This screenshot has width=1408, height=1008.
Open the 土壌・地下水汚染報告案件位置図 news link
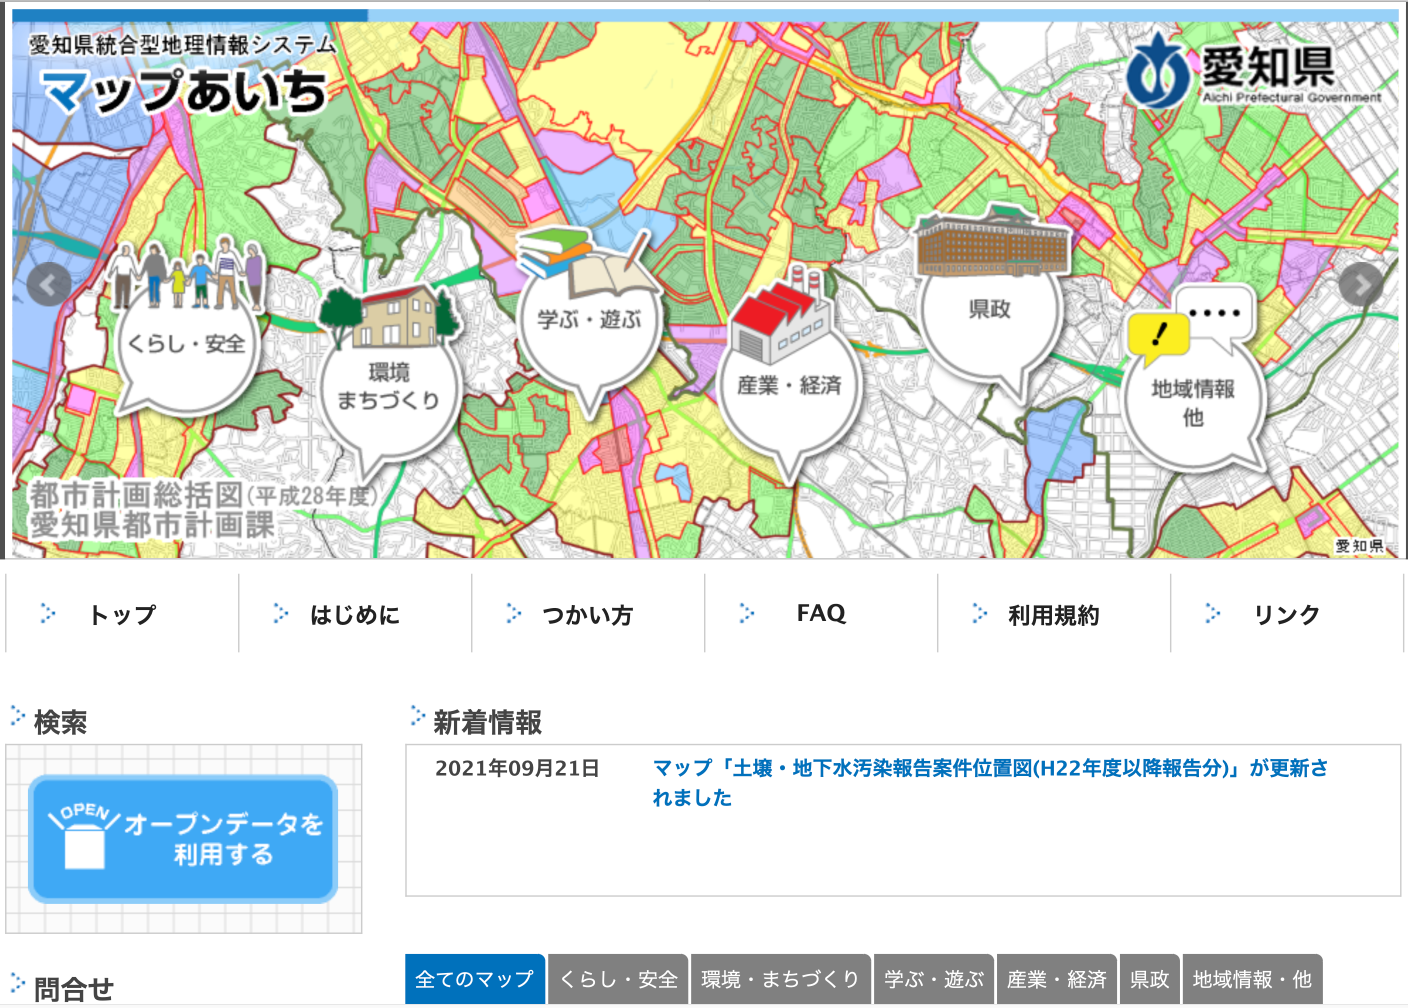(x=990, y=783)
